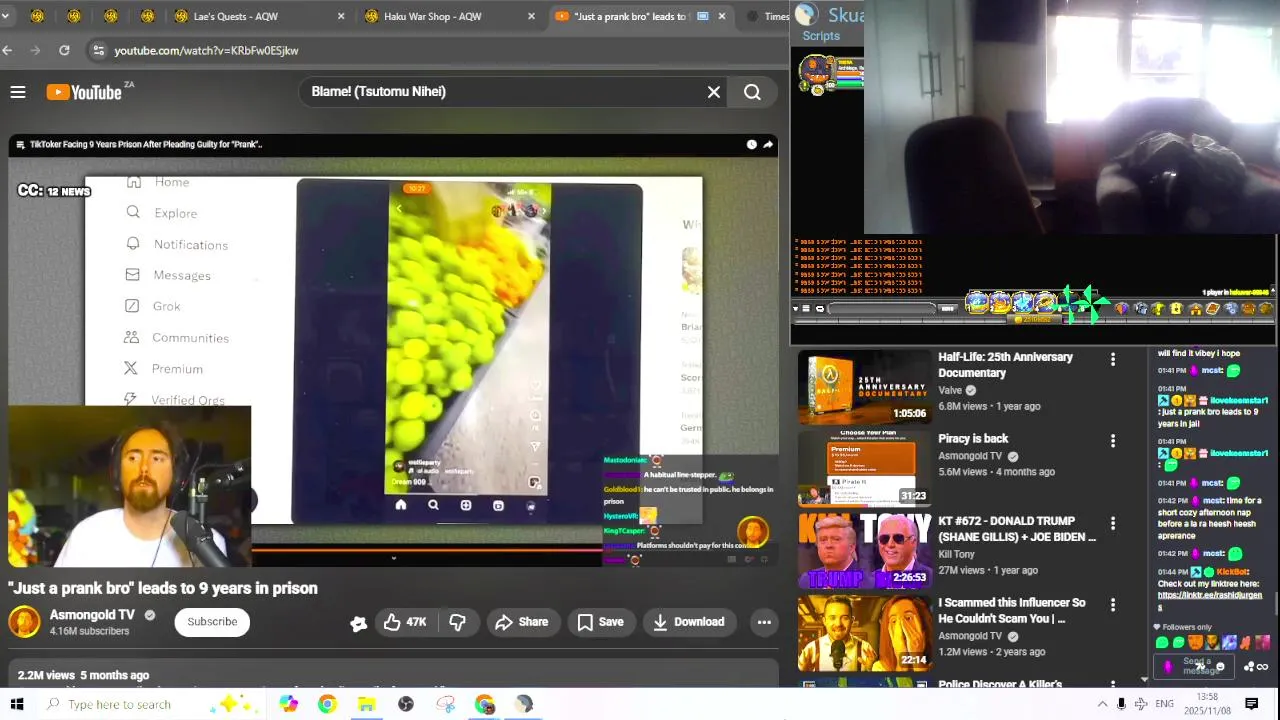Open options for KT #672 video
The height and width of the screenshot is (720, 1280).
click(x=1113, y=523)
